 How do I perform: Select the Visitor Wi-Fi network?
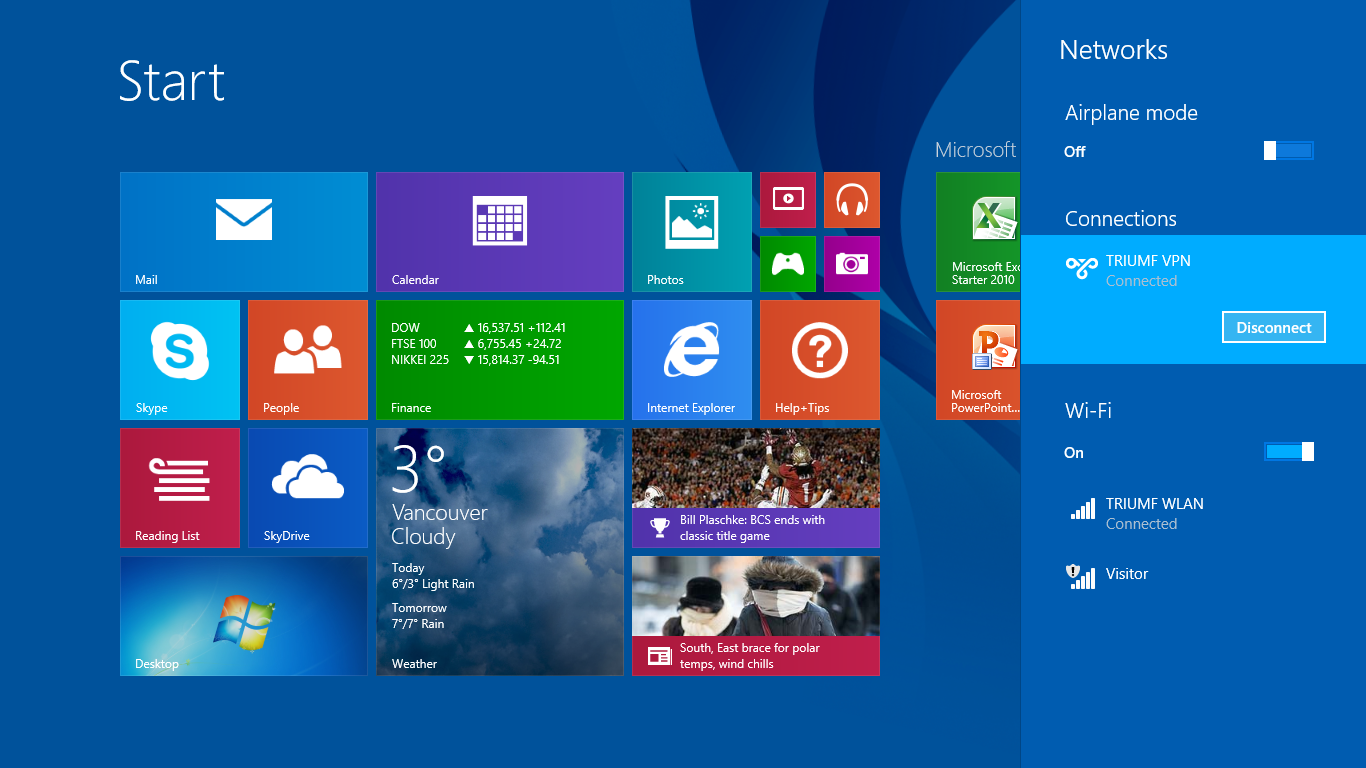click(1126, 574)
